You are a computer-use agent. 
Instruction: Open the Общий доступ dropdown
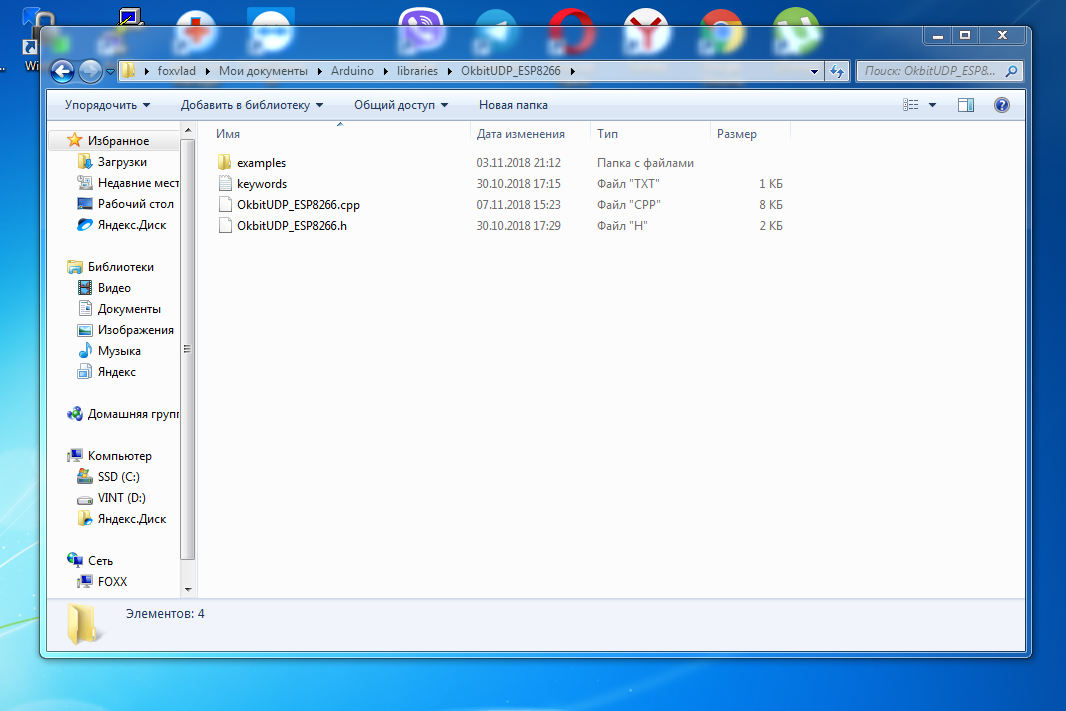(400, 105)
